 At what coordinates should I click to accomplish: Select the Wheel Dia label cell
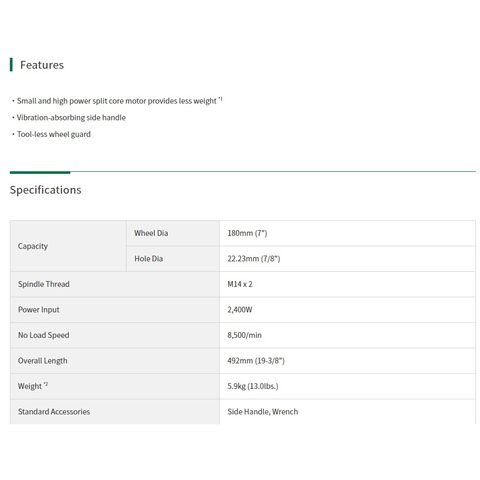pos(173,233)
